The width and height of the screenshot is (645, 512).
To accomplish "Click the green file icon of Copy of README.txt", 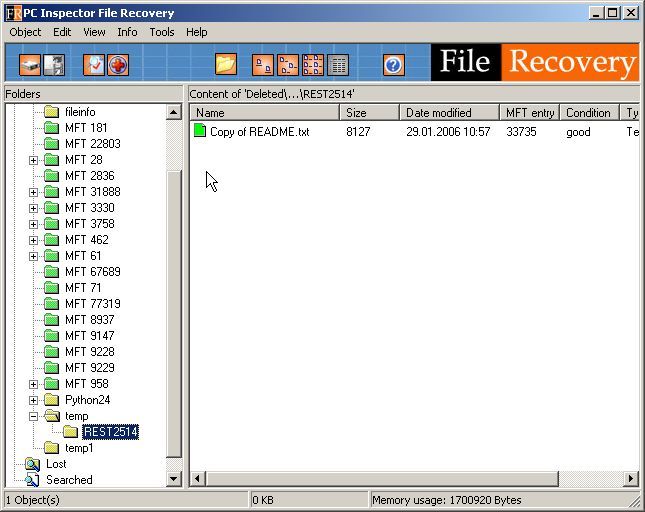I will [x=200, y=130].
